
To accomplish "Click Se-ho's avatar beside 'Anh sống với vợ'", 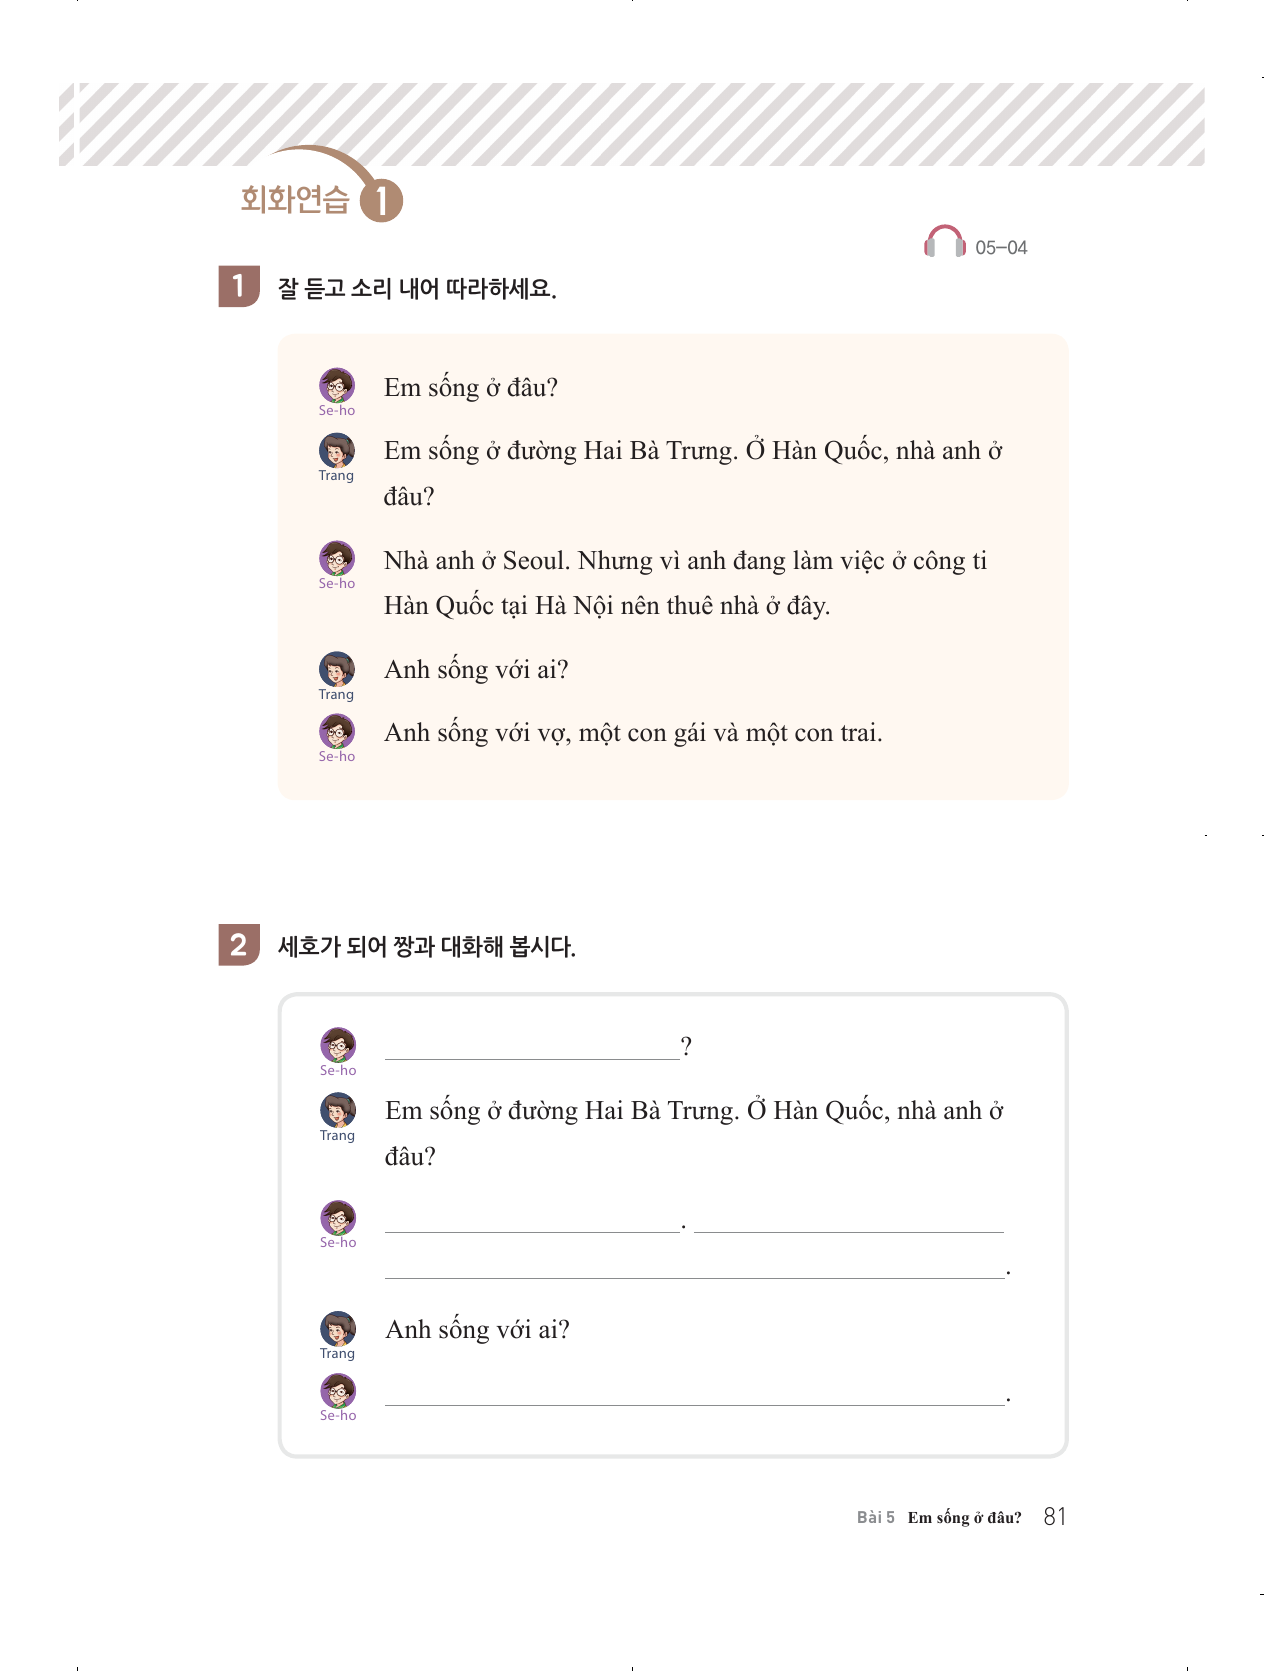I will coord(337,732).
